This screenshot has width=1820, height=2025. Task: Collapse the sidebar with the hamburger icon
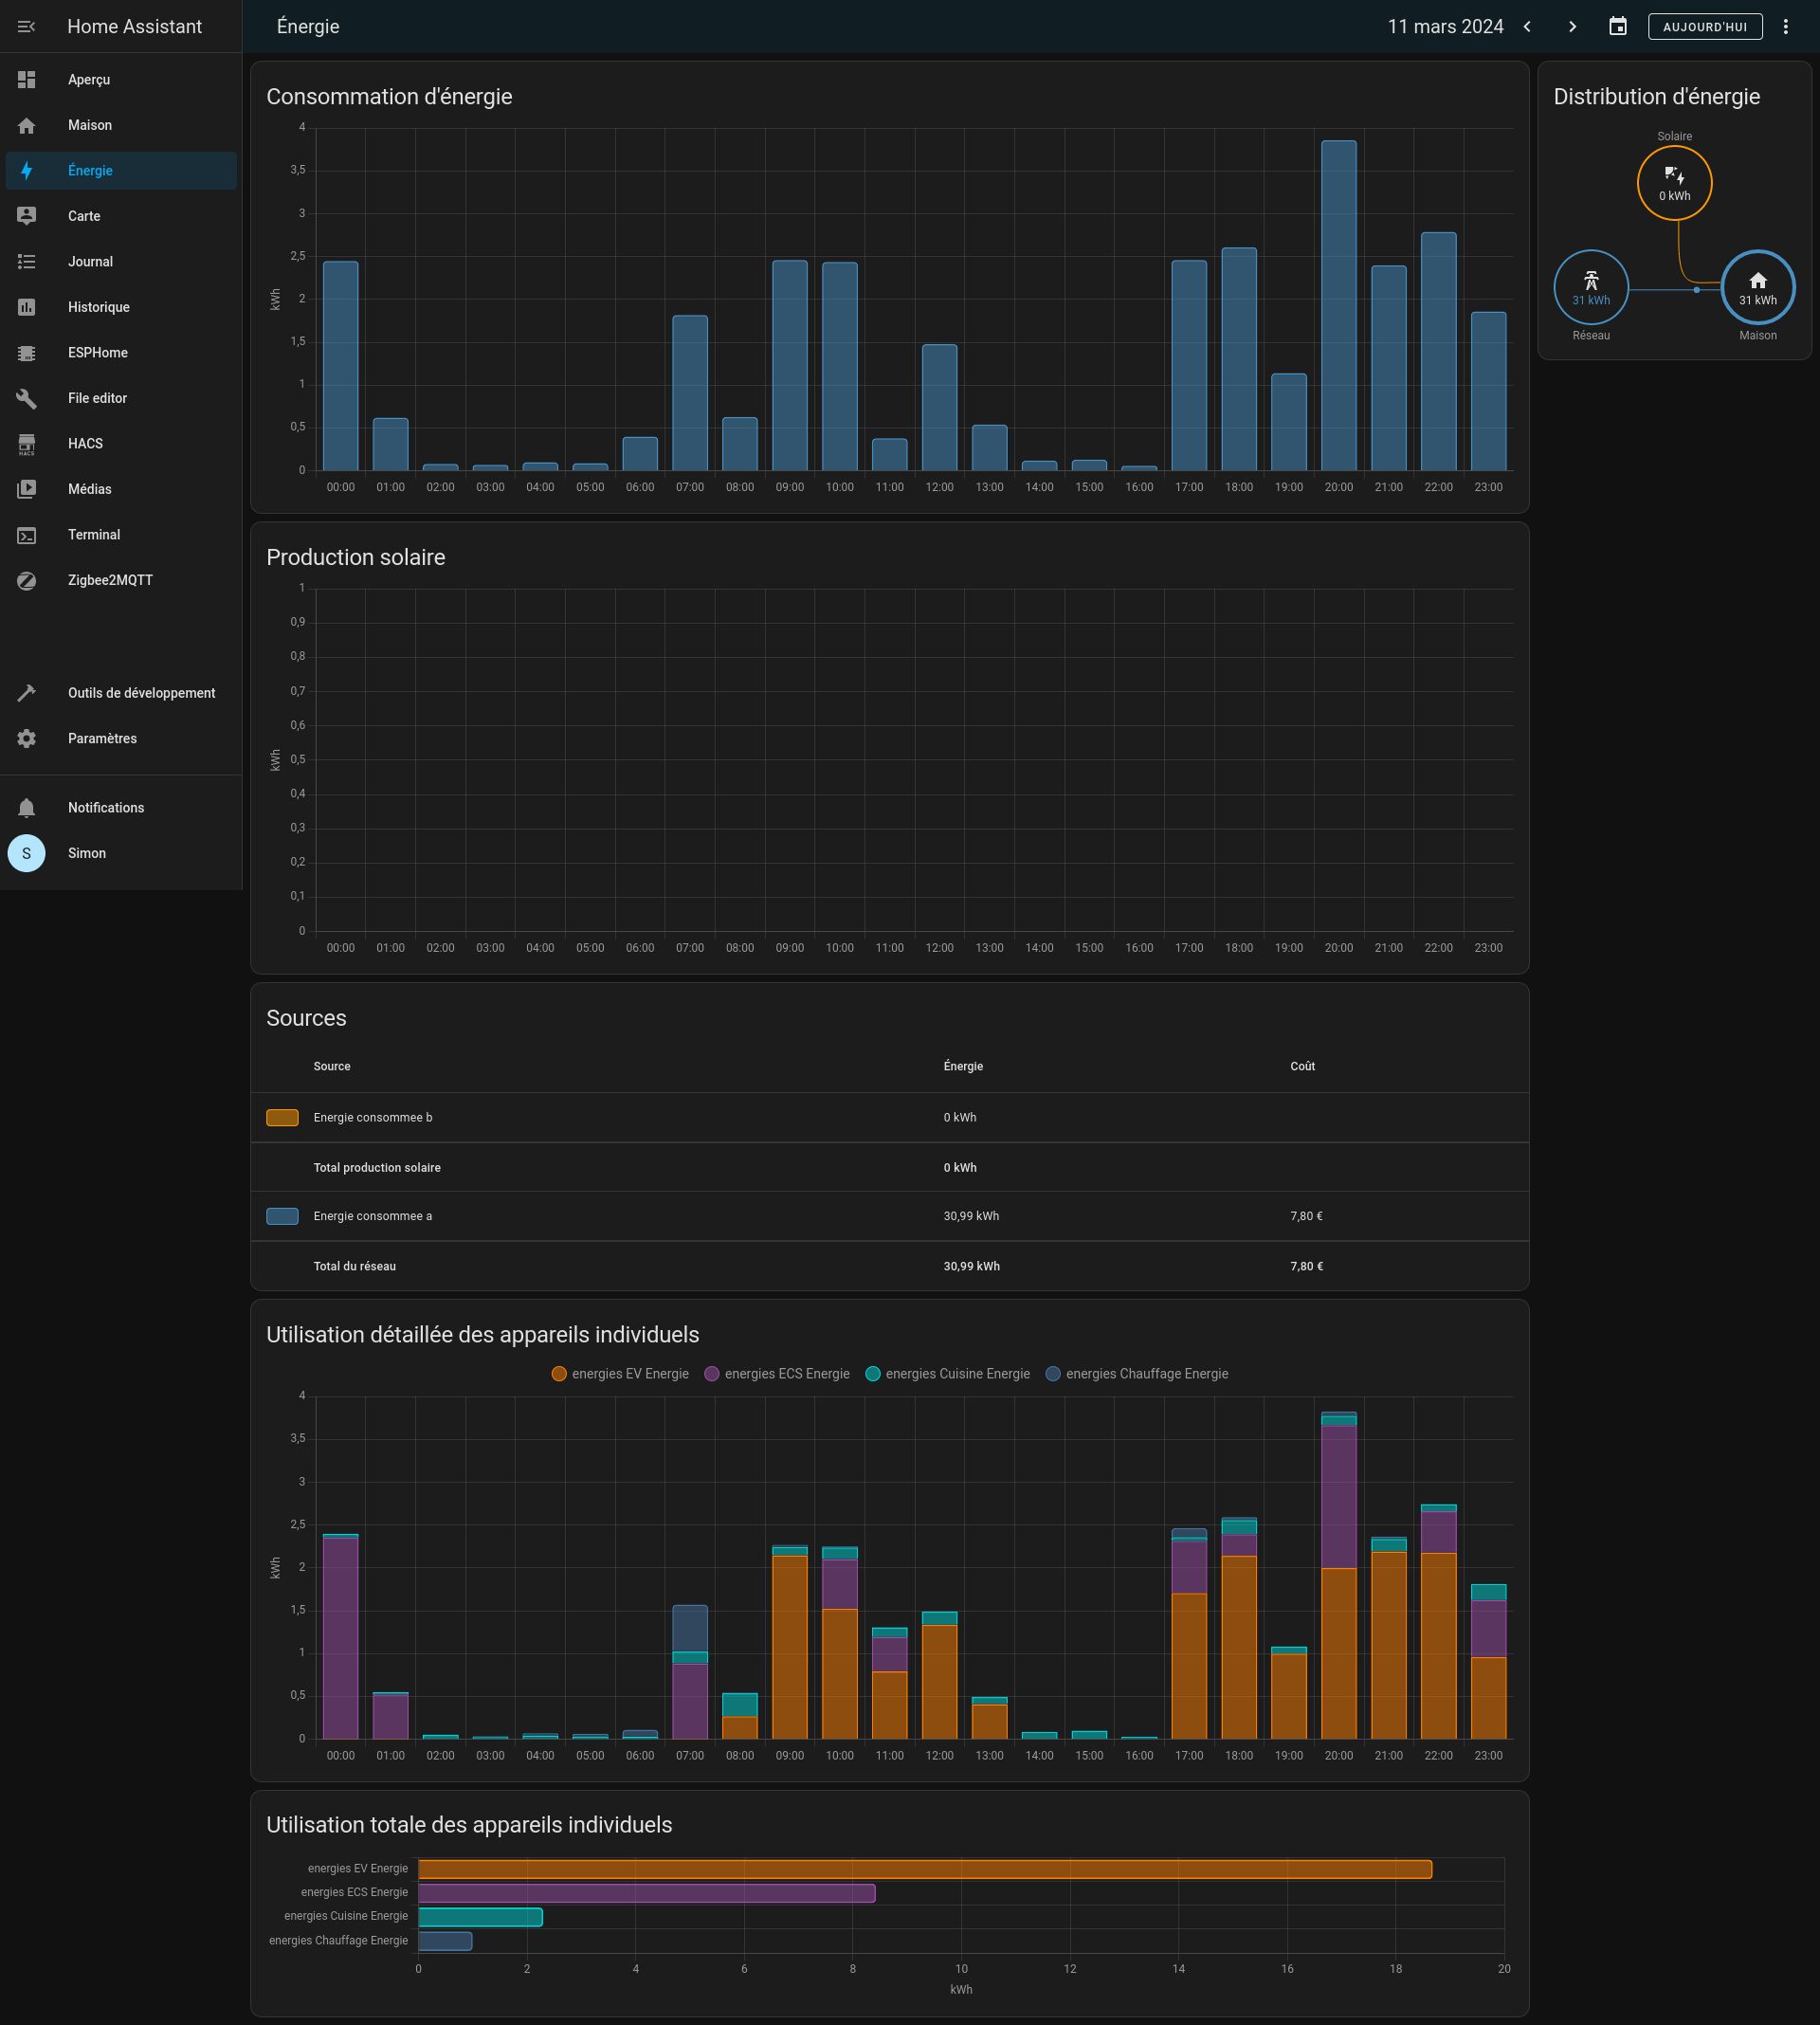[x=26, y=27]
